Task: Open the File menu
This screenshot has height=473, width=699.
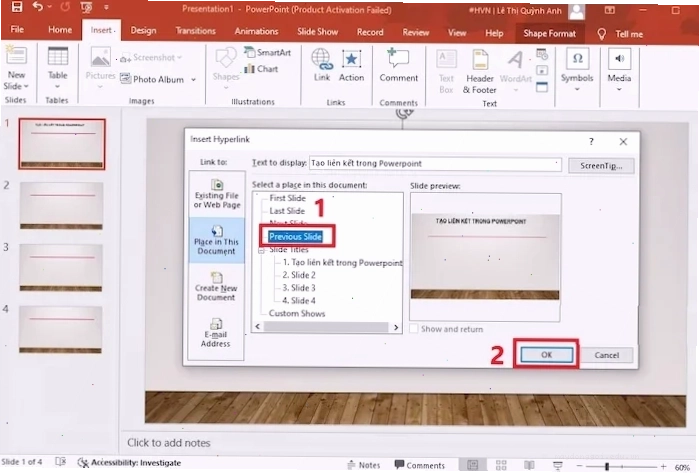Action: point(17,29)
